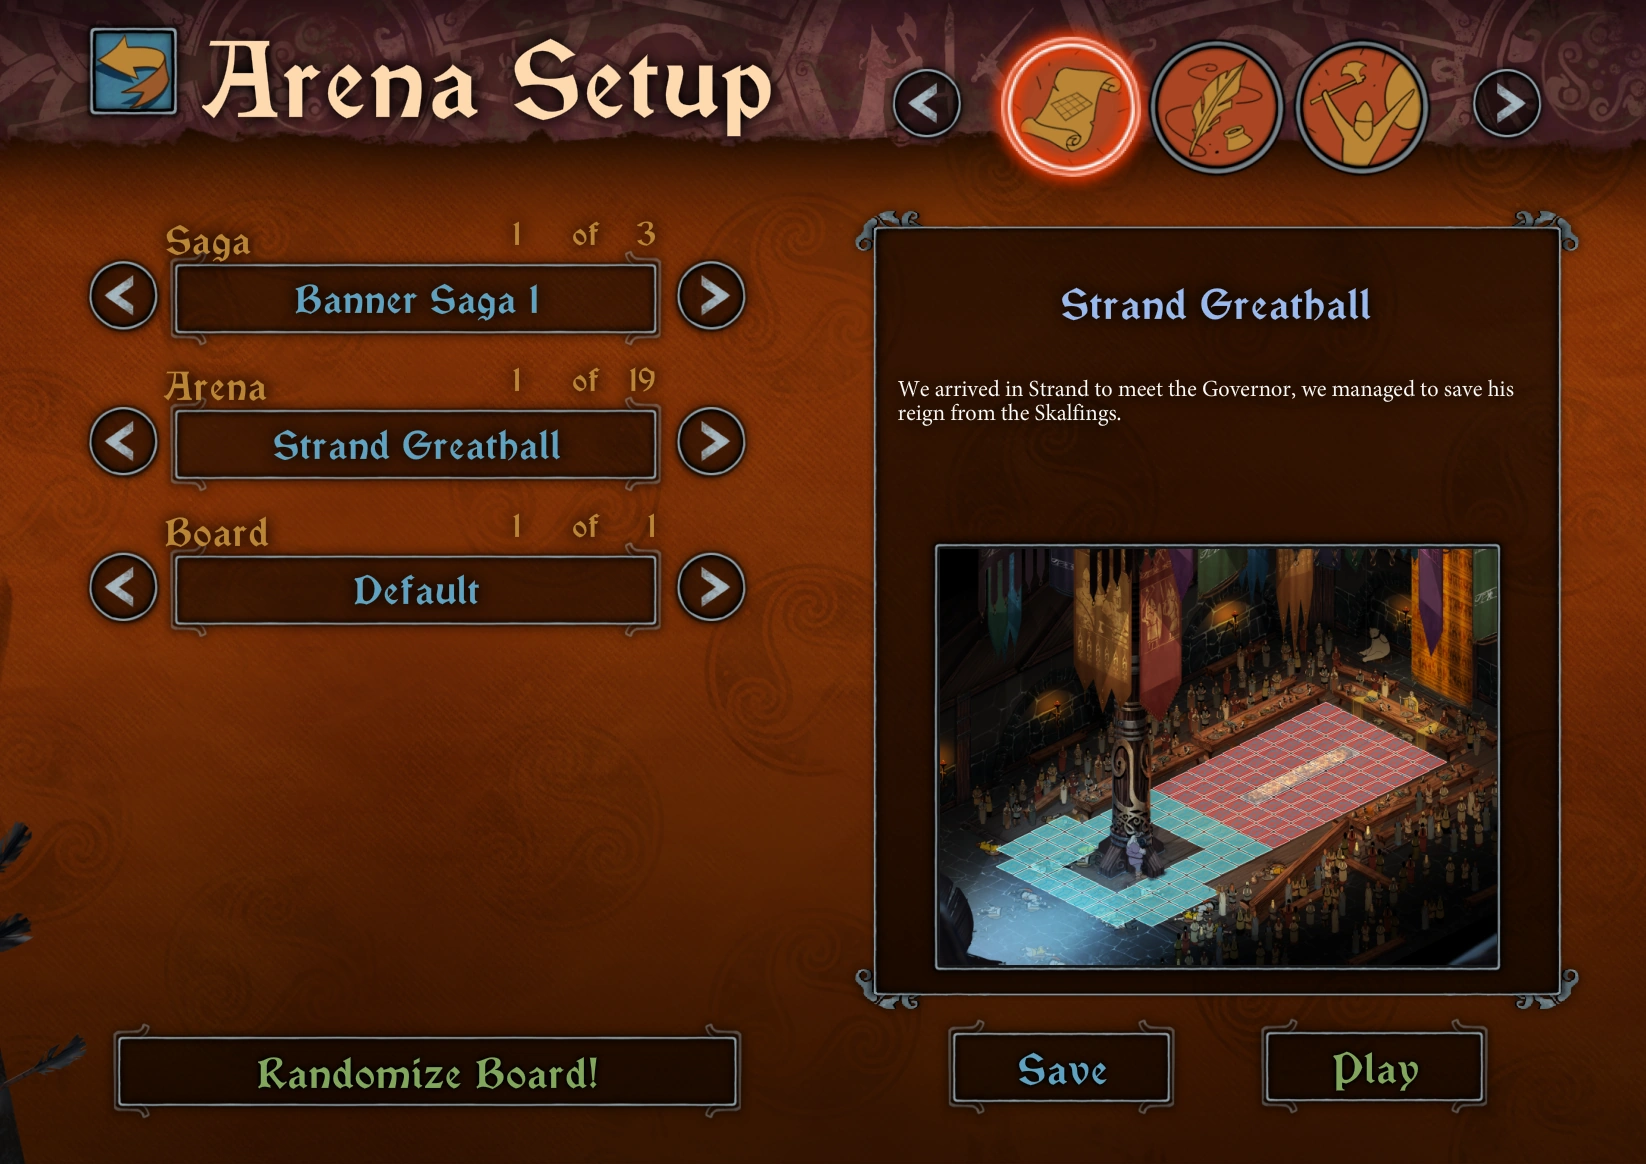1646x1164 pixels.
Task: Switch to previous arena arrow
Action: pos(123,441)
